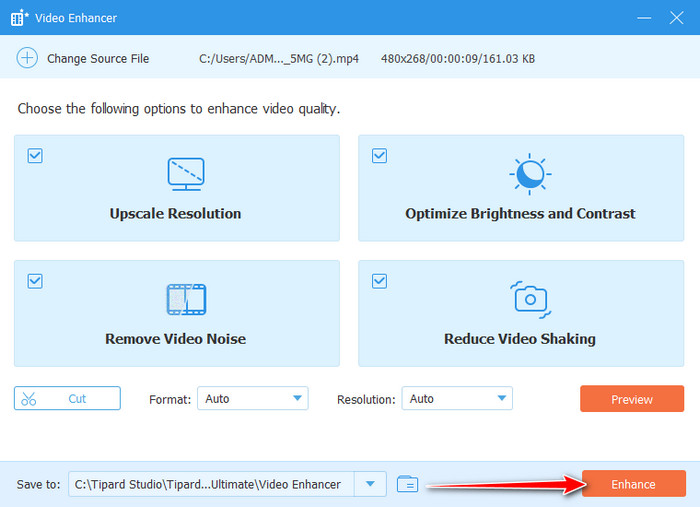This screenshot has width=700, height=507.
Task: Select the Reduce Video Shaking label
Action: pos(520,339)
